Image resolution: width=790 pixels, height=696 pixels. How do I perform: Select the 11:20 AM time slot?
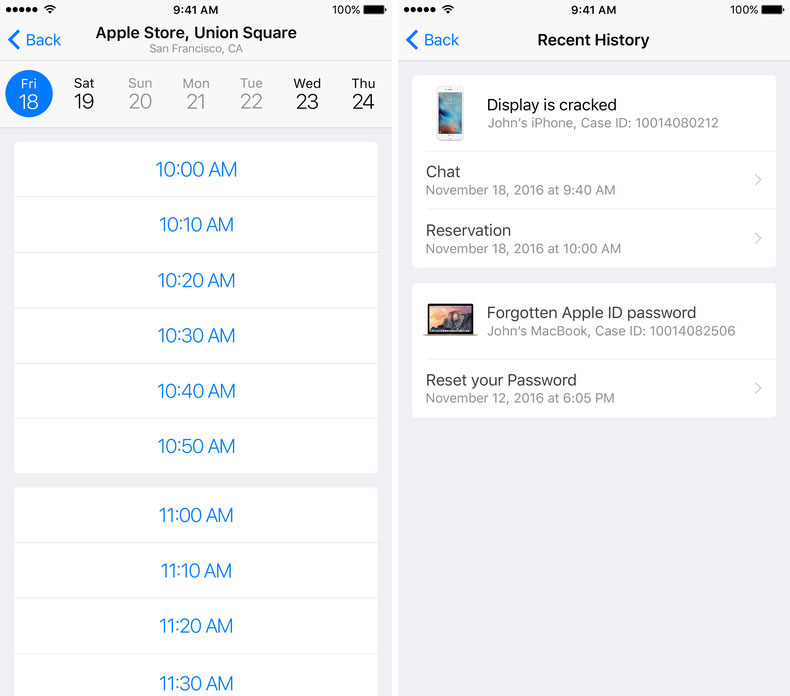click(196, 626)
